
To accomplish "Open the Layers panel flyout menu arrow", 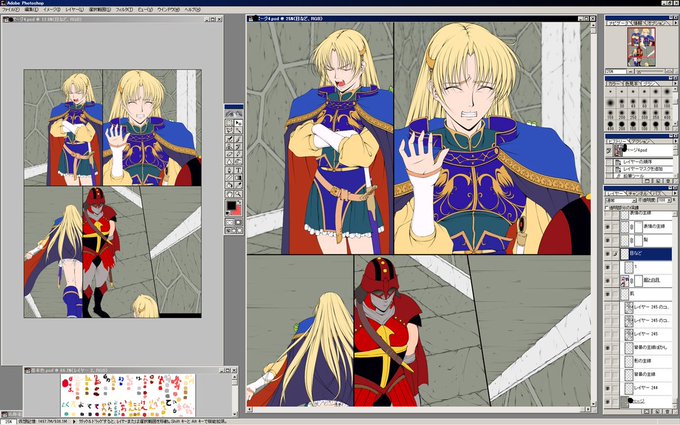I will coord(675,193).
